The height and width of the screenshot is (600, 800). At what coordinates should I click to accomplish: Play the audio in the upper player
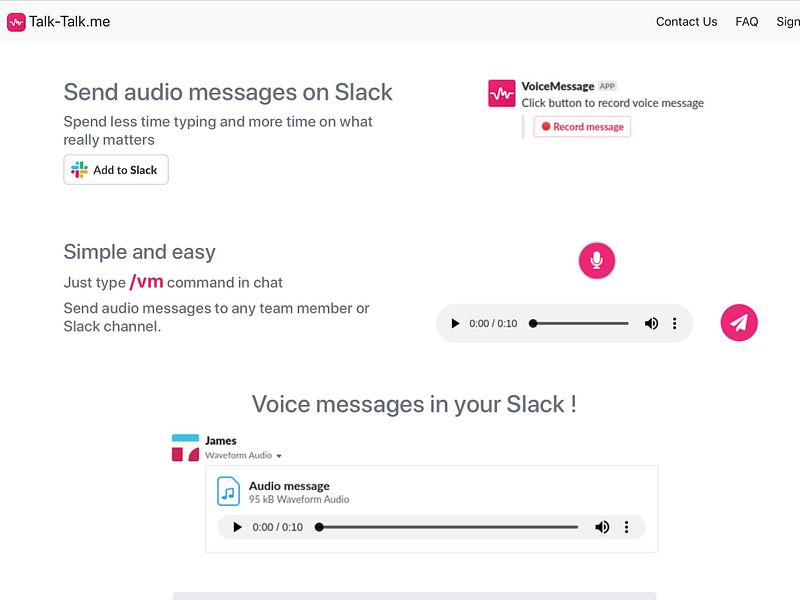(455, 323)
